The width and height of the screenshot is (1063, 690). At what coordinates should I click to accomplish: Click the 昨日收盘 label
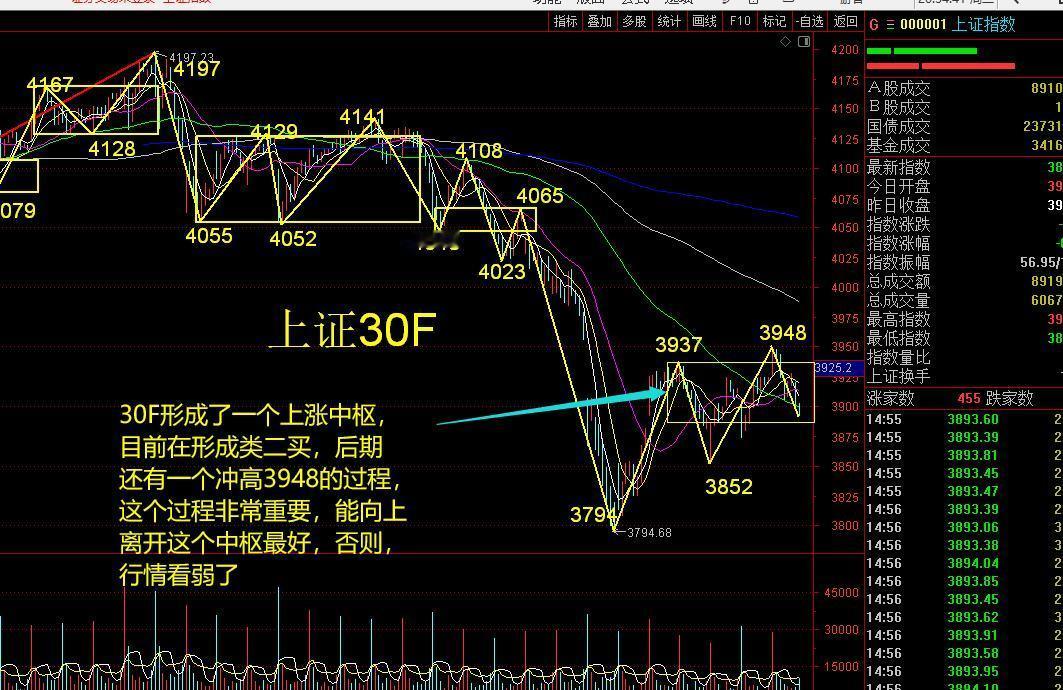tap(899, 205)
